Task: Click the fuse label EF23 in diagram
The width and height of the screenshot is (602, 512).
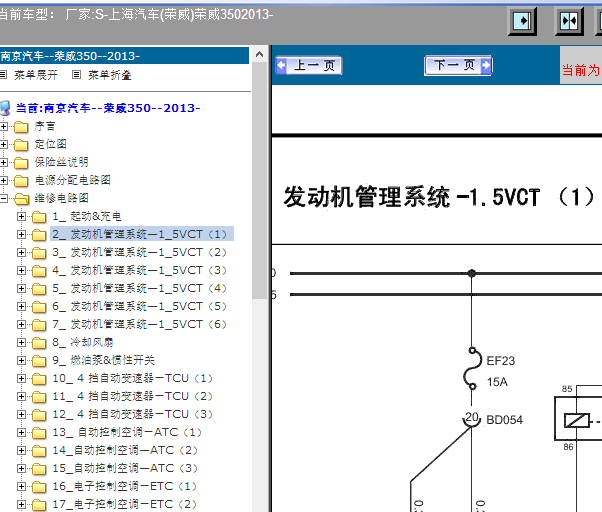Action: click(501, 361)
